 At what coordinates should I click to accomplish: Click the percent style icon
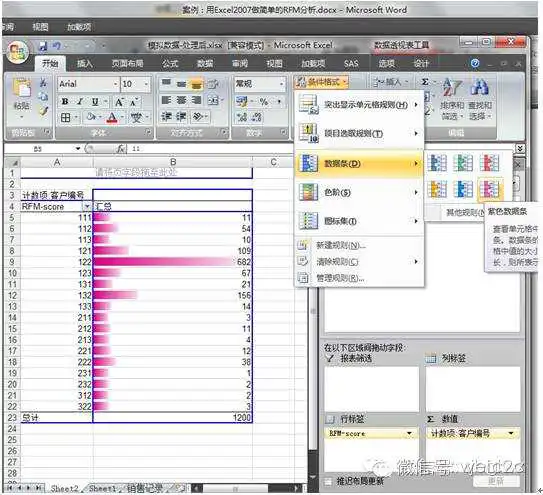tap(264, 101)
